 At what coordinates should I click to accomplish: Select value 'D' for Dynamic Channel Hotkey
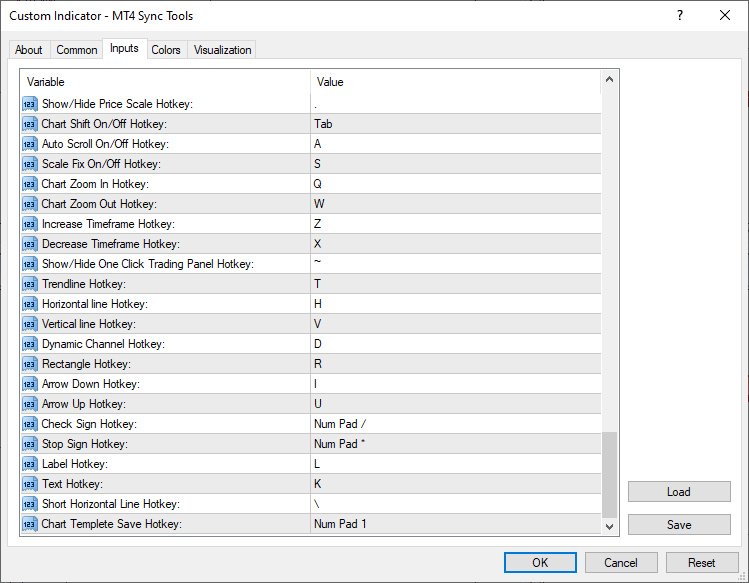(x=318, y=345)
